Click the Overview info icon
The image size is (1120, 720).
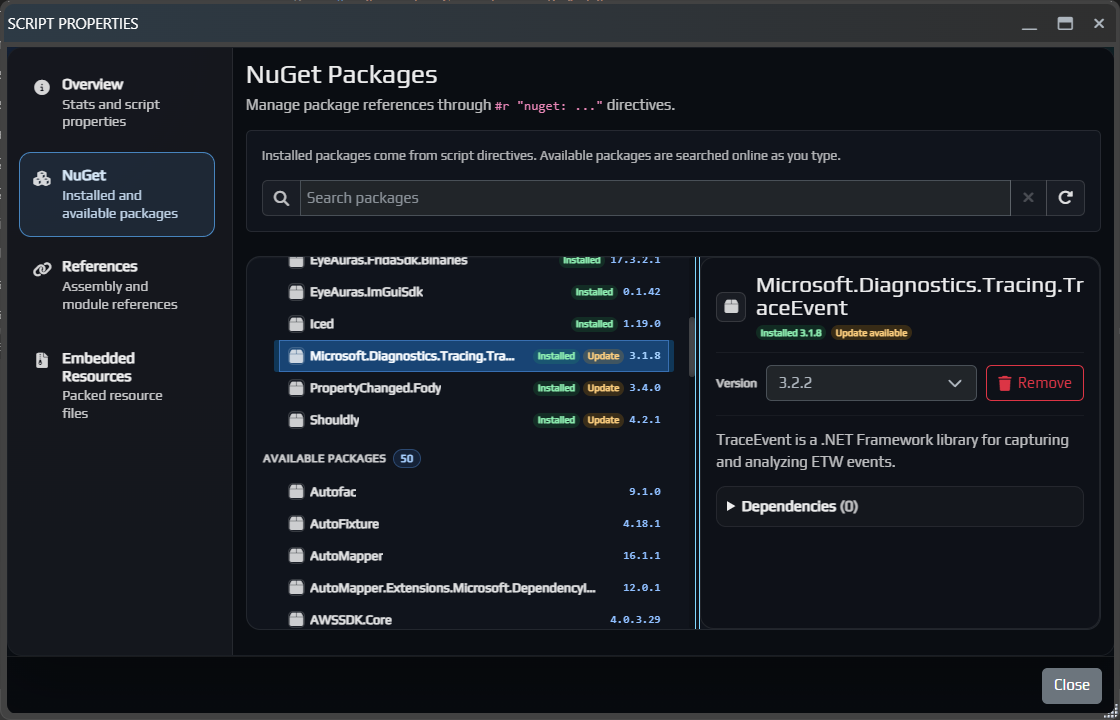click(x=42, y=84)
